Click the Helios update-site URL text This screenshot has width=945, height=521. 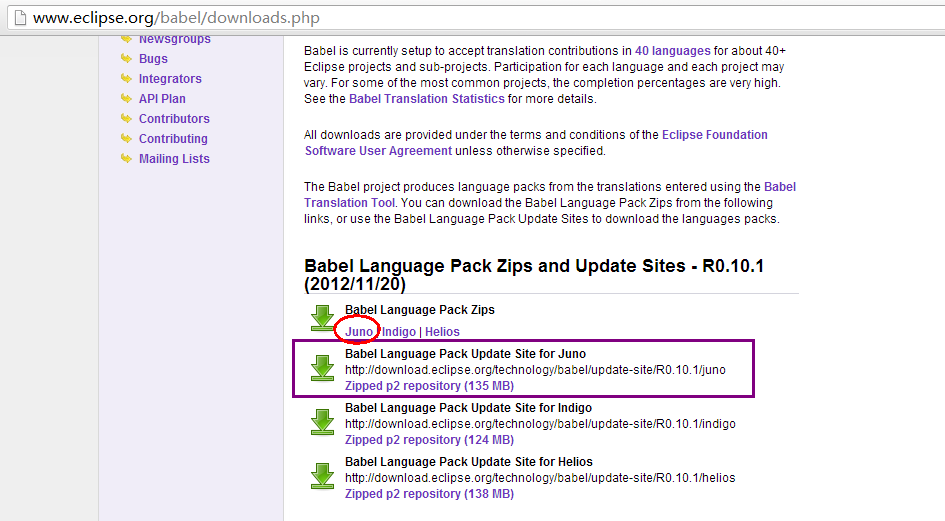pyautogui.click(x=540, y=478)
